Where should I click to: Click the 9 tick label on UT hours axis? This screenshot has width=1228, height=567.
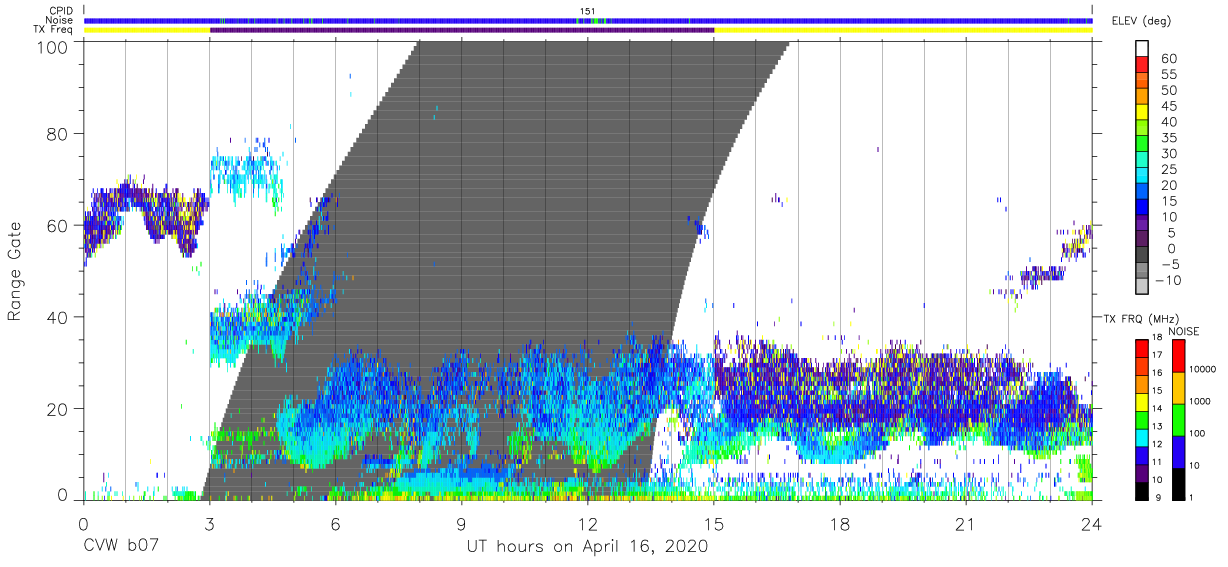click(x=462, y=524)
